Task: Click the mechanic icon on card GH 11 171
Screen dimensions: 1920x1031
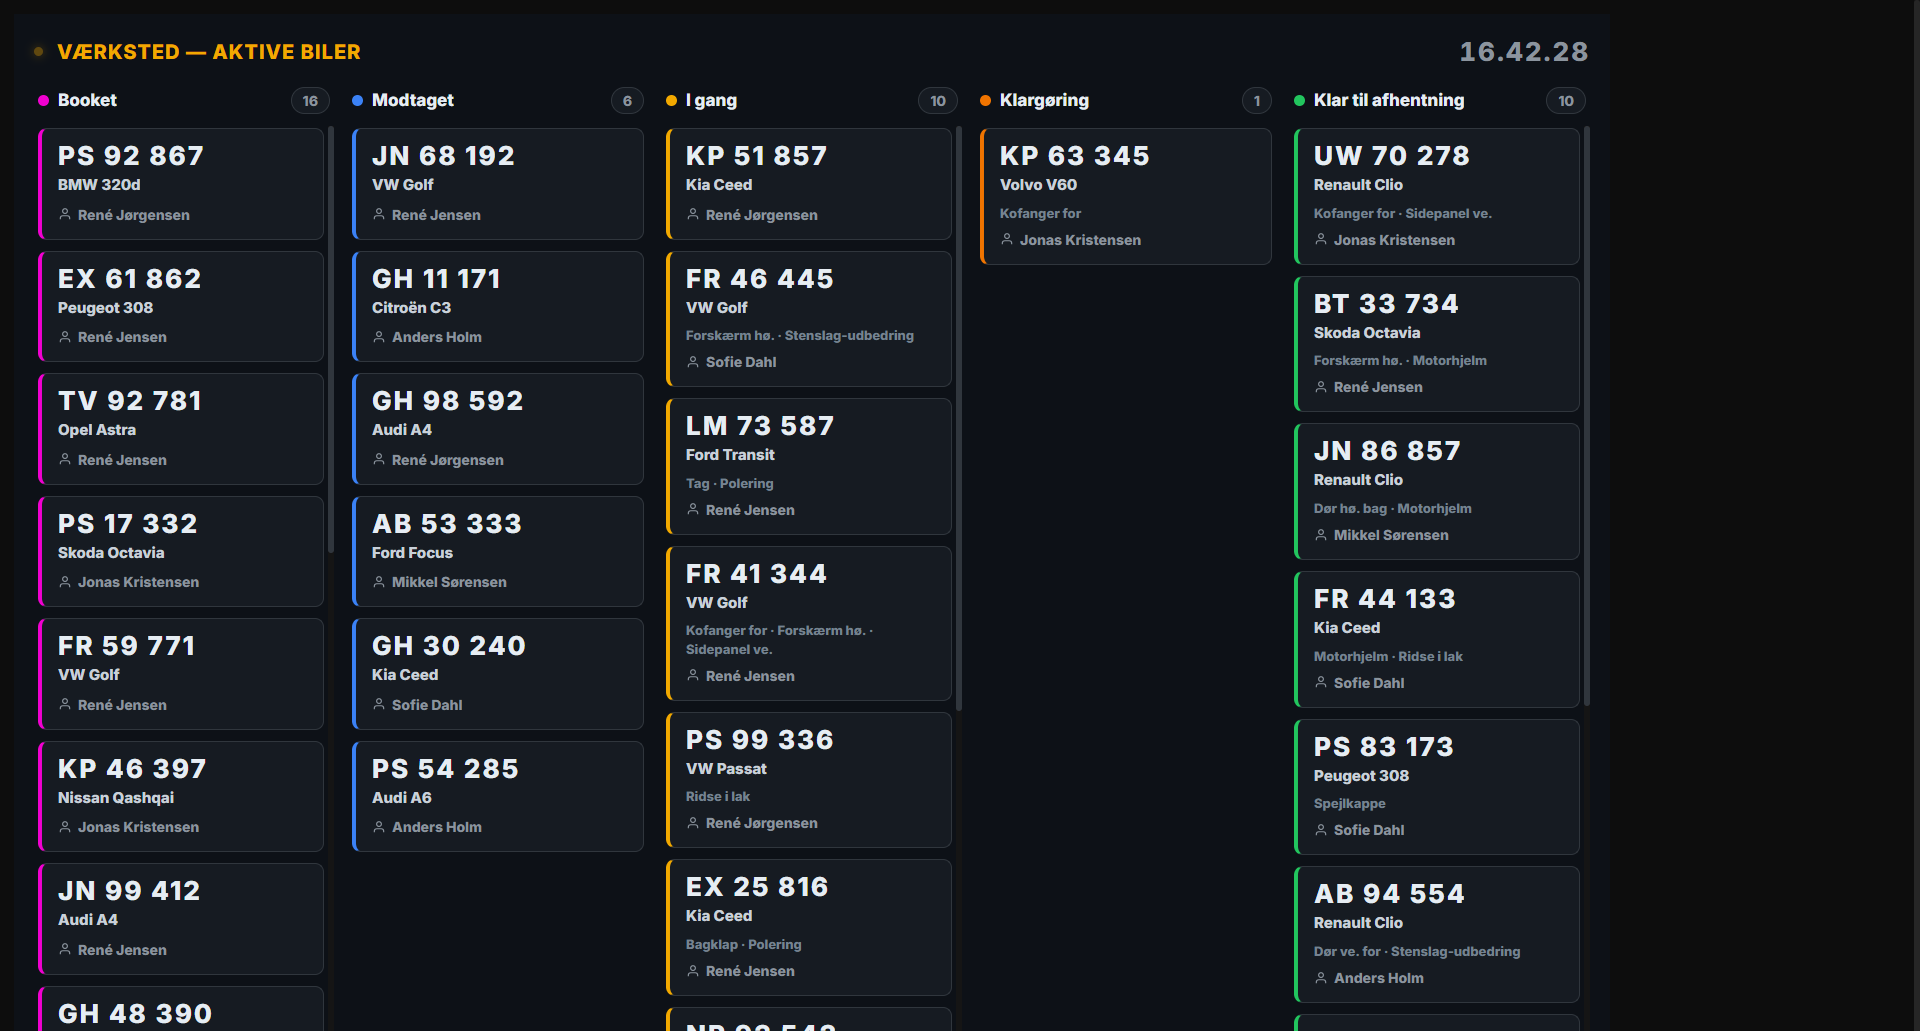Action: 379,337
